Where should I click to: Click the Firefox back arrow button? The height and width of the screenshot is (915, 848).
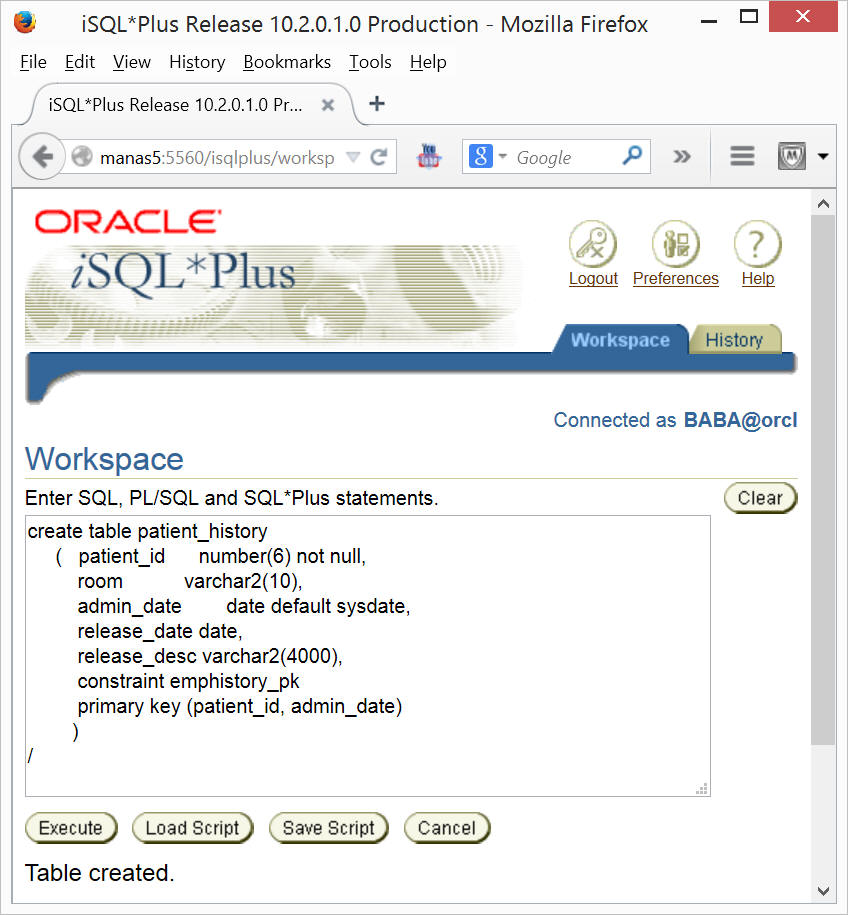click(x=42, y=156)
